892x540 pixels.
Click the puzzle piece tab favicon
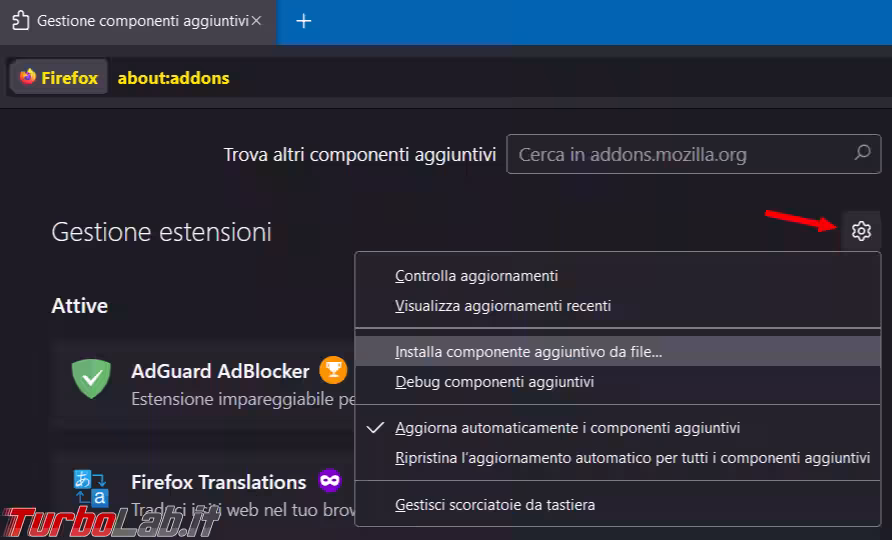coord(20,21)
